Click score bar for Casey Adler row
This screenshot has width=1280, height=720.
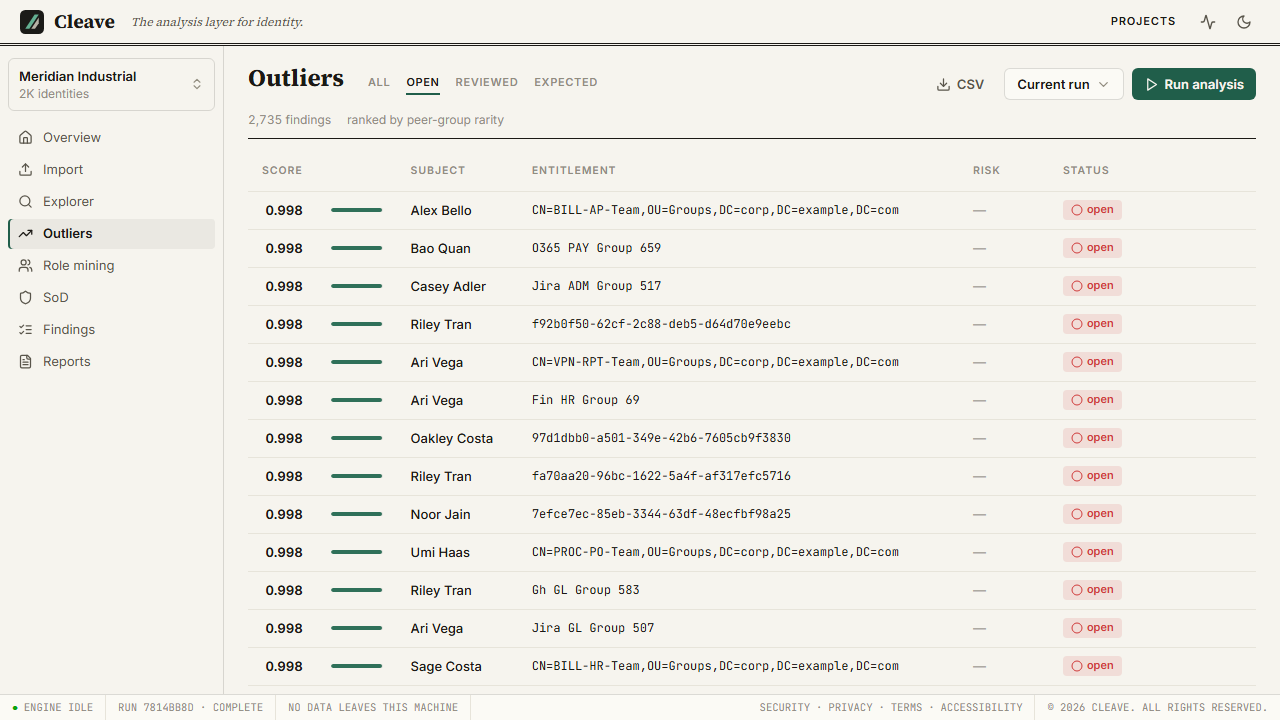[x=357, y=286]
